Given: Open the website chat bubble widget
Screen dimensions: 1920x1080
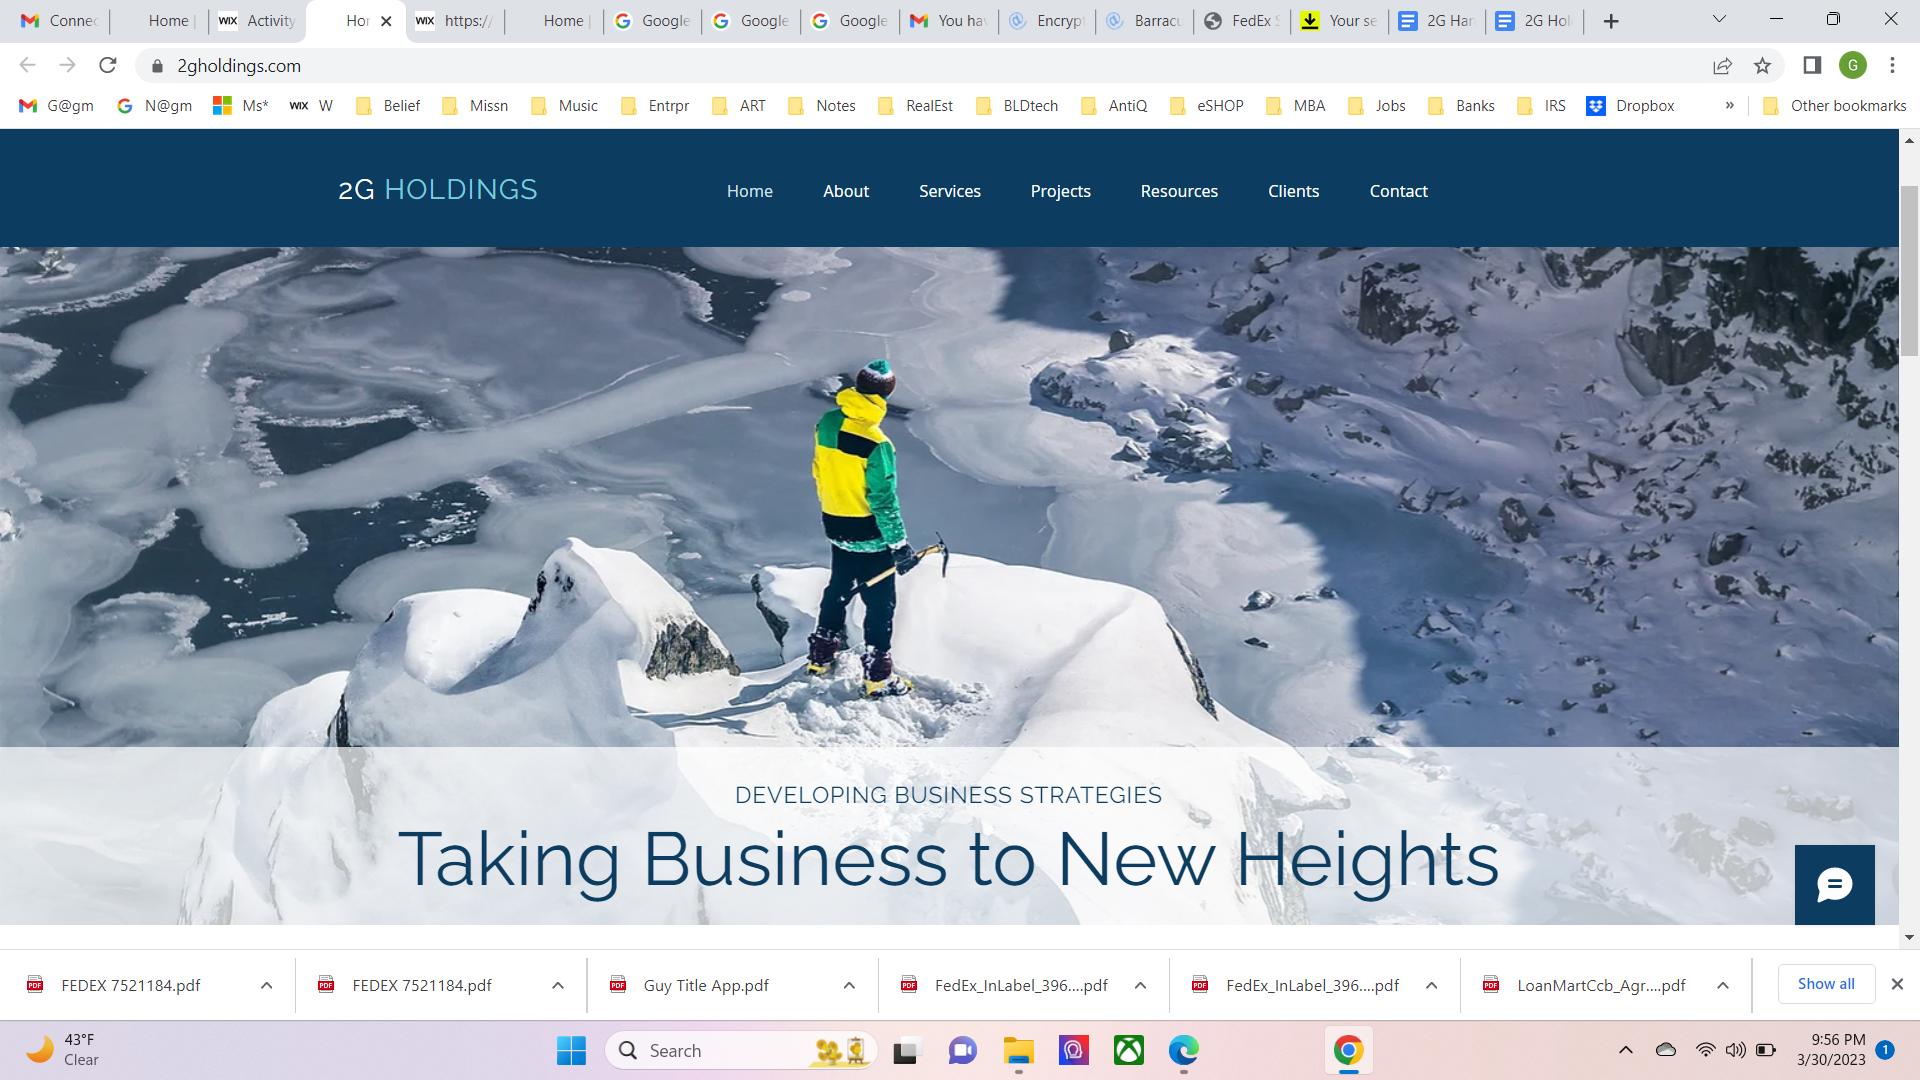Looking at the screenshot, I should (1834, 885).
